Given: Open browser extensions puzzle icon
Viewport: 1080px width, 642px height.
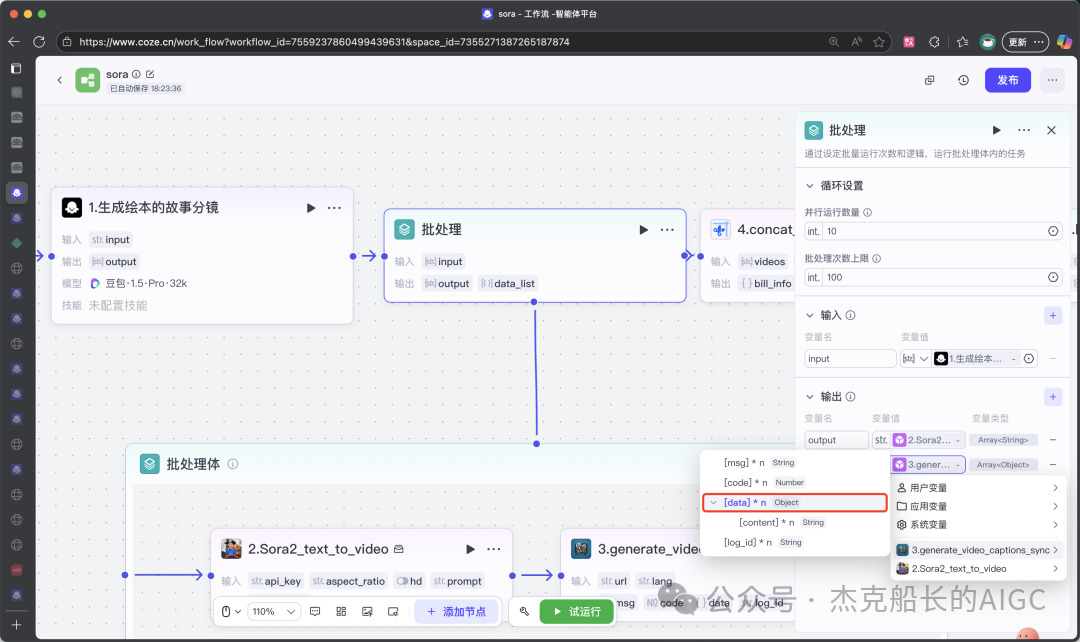Looking at the screenshot, I should coord(934,42).
